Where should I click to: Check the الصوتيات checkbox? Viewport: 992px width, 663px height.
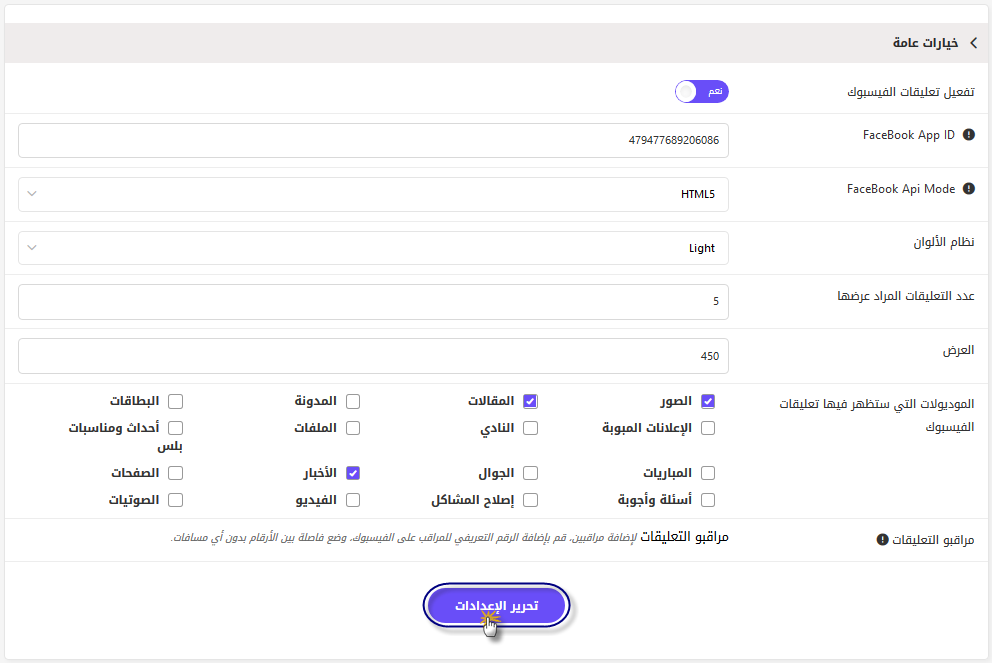(175, 500)
